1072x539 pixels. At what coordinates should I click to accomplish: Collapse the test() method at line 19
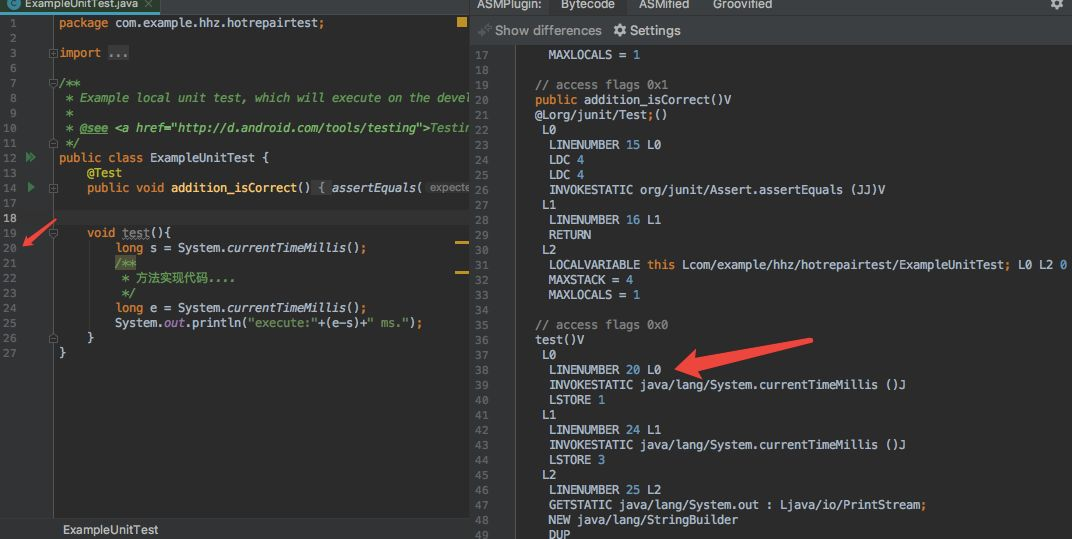click(x=53, y=233)
